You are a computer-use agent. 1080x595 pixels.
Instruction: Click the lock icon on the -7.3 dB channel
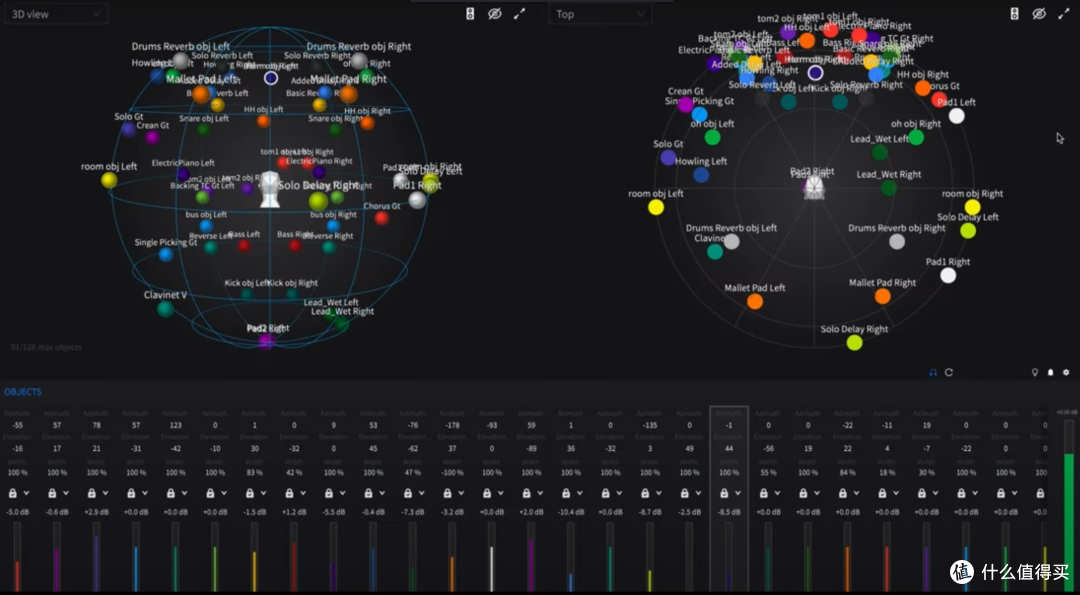pyautogui.click(x=408, y=493)
